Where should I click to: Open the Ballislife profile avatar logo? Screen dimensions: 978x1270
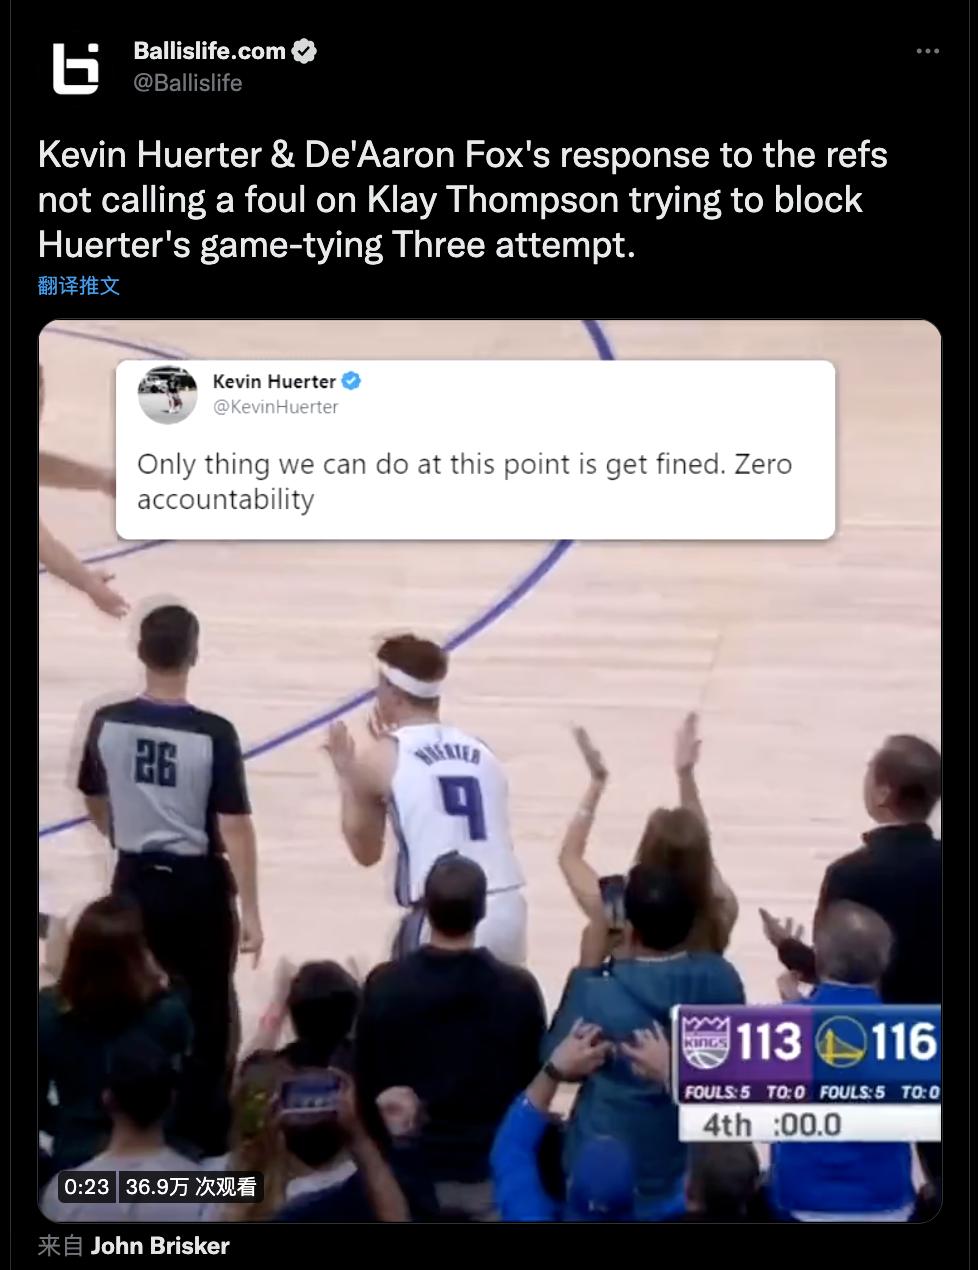pyautogui.click(x=75, y=67)
